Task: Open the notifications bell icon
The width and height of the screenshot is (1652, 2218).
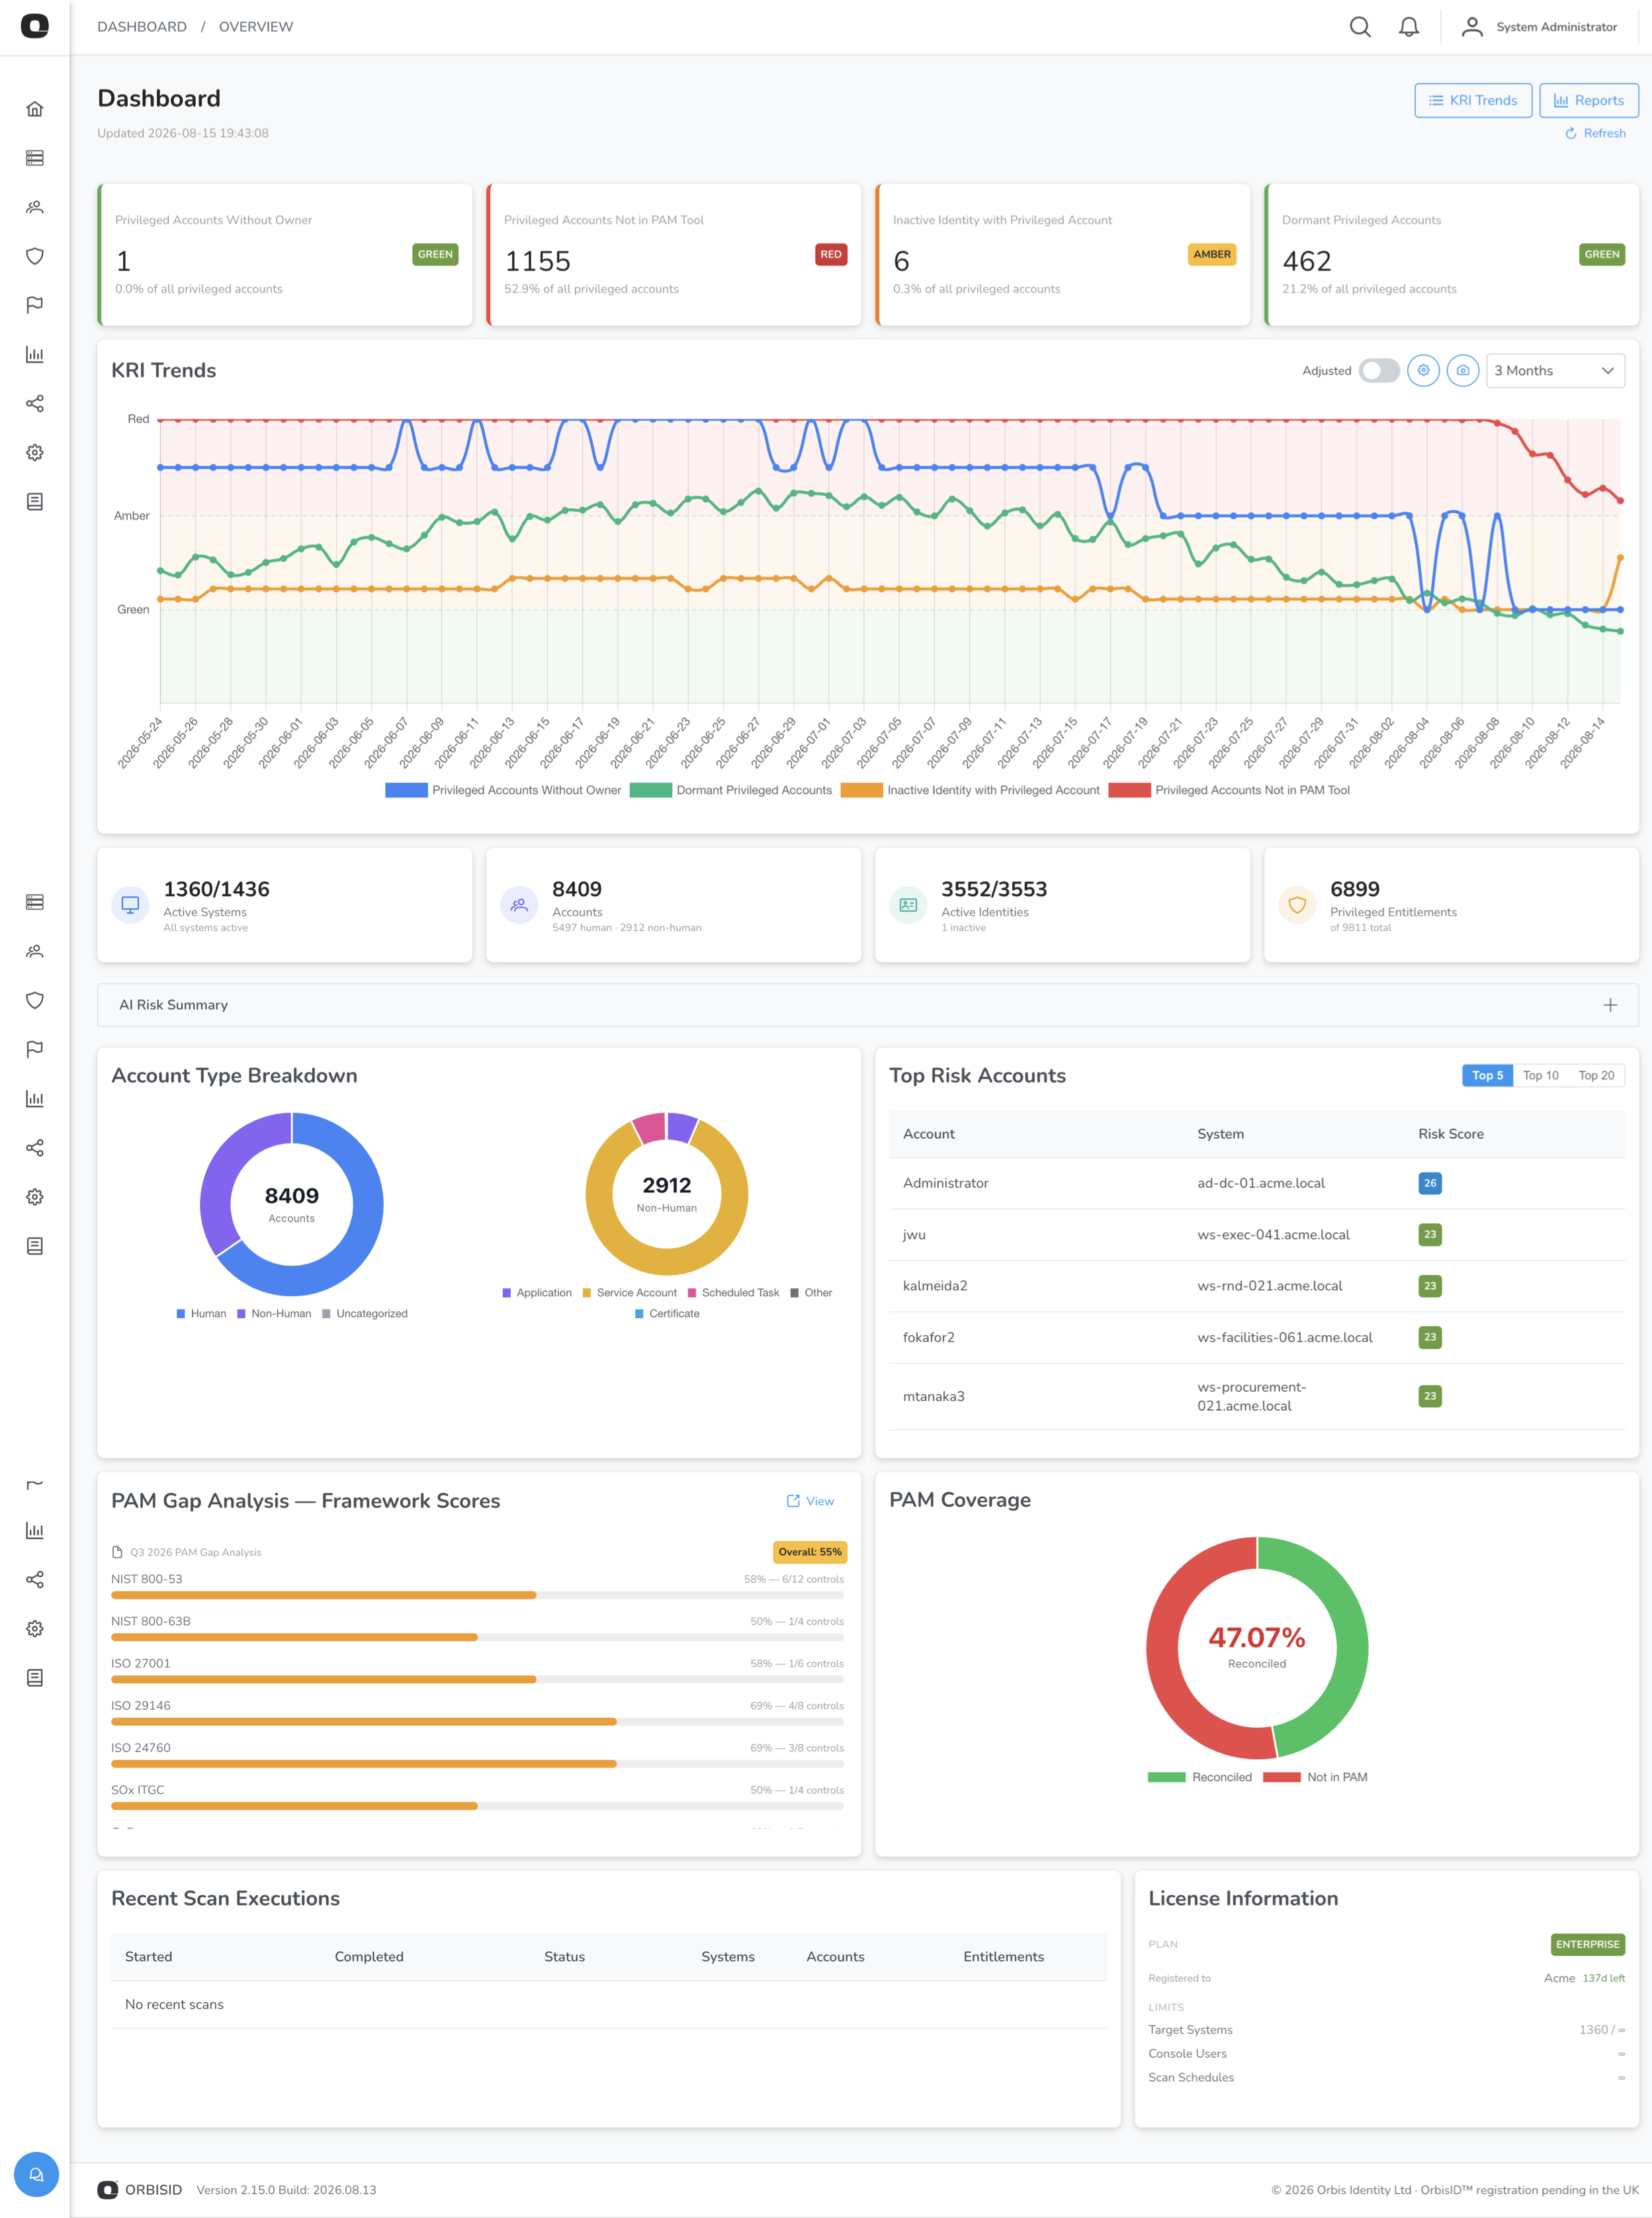Action: click(x=1409, y=27)
